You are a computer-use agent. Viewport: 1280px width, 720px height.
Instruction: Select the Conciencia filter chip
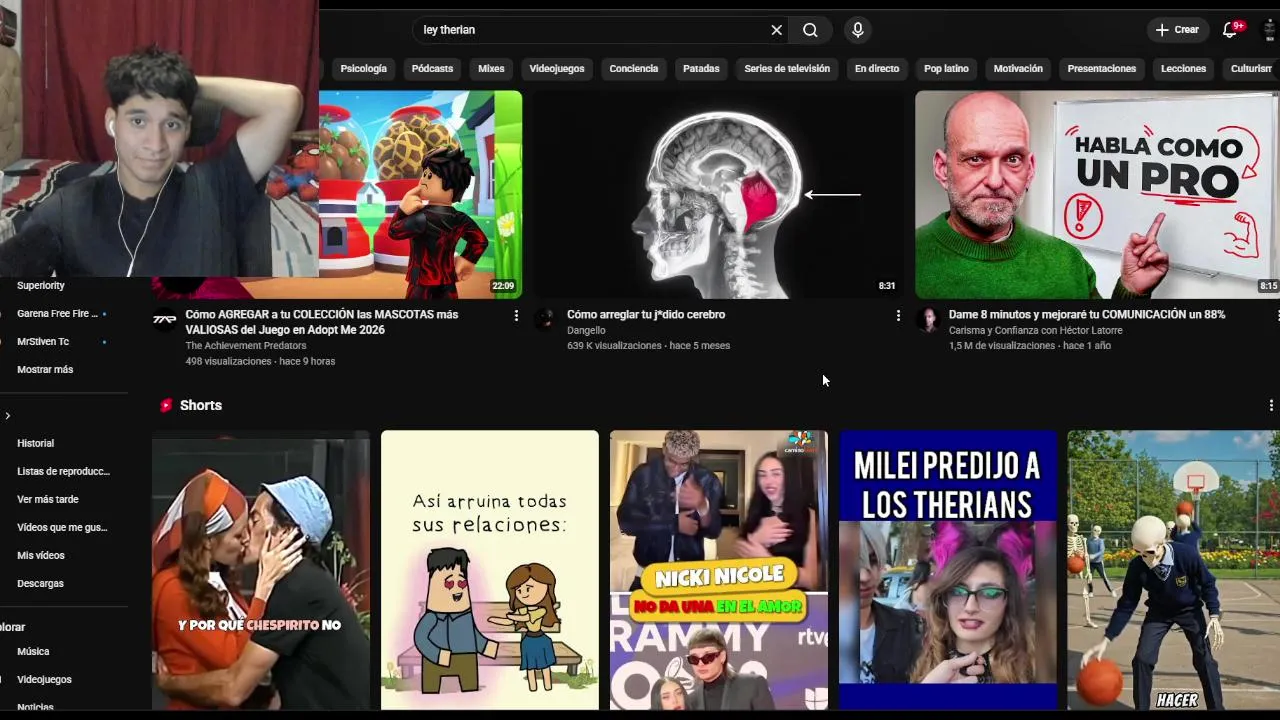(x=634, y=69)
